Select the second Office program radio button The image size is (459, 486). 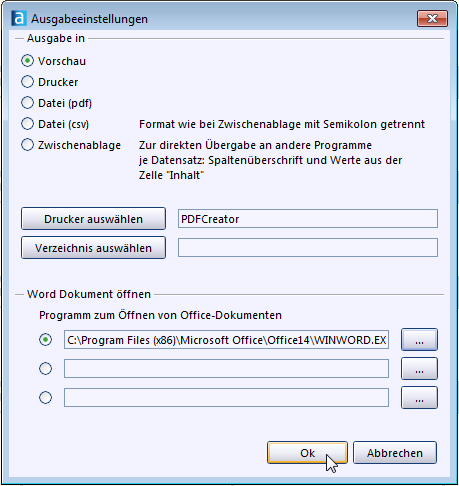click(x=45, y=369)
